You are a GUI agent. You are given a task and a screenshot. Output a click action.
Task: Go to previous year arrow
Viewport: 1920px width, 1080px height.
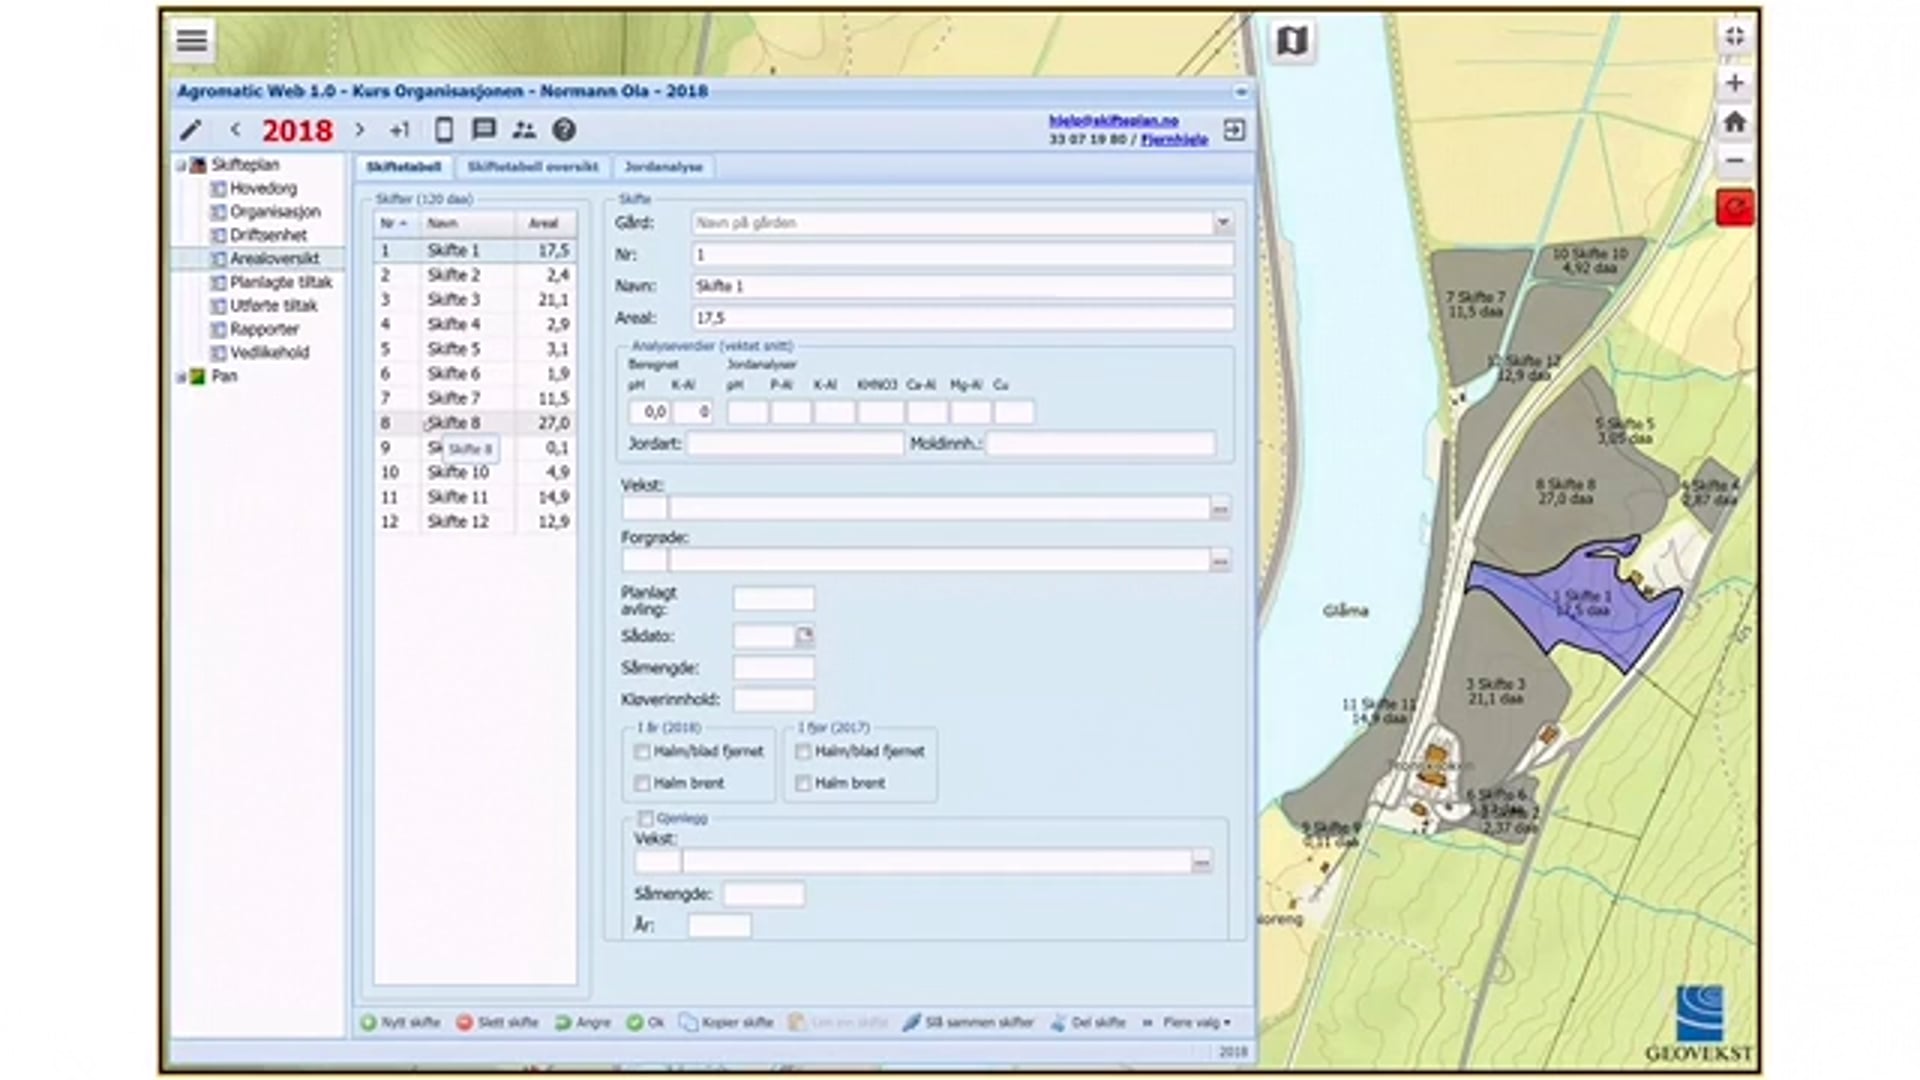click(x=235, y=130)
